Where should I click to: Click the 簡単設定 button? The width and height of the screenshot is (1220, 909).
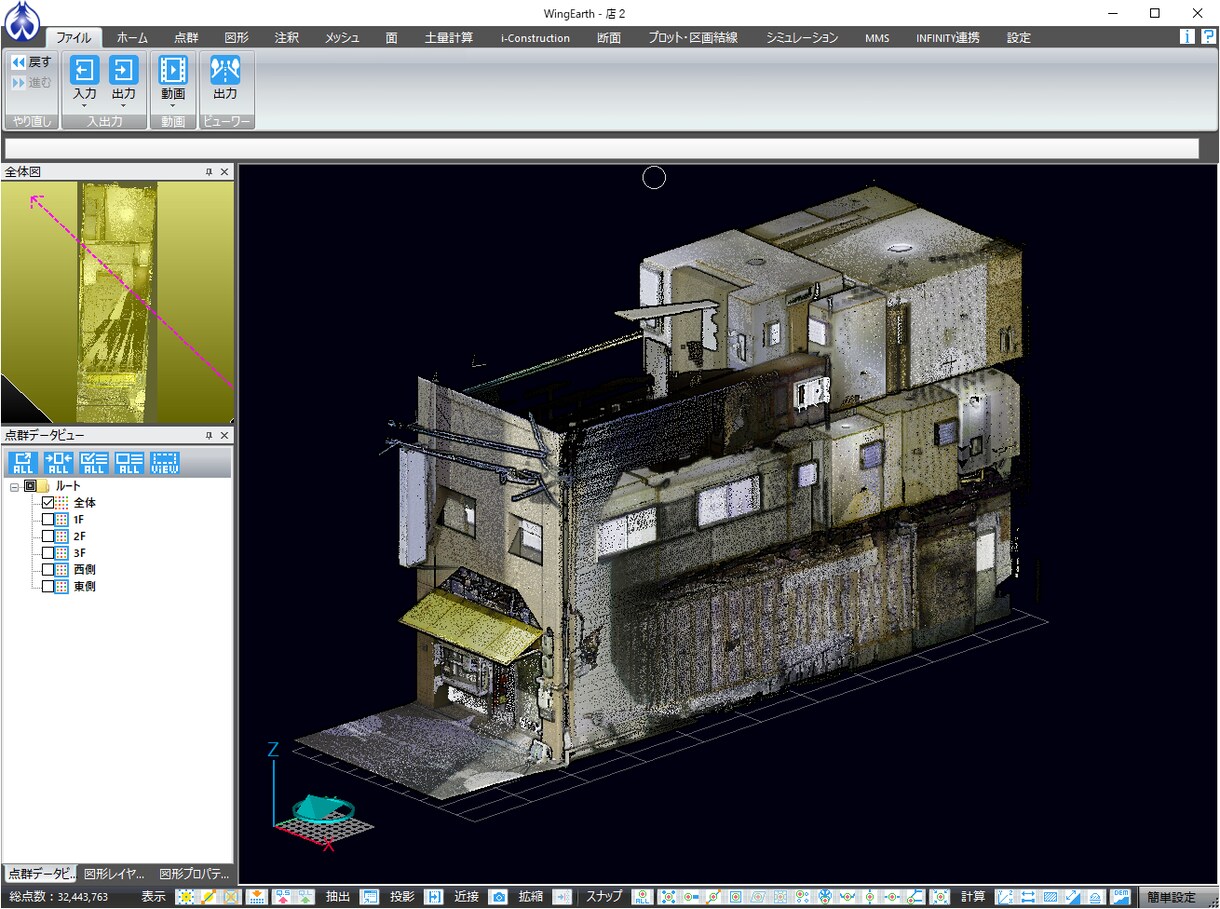[1171, 897]
